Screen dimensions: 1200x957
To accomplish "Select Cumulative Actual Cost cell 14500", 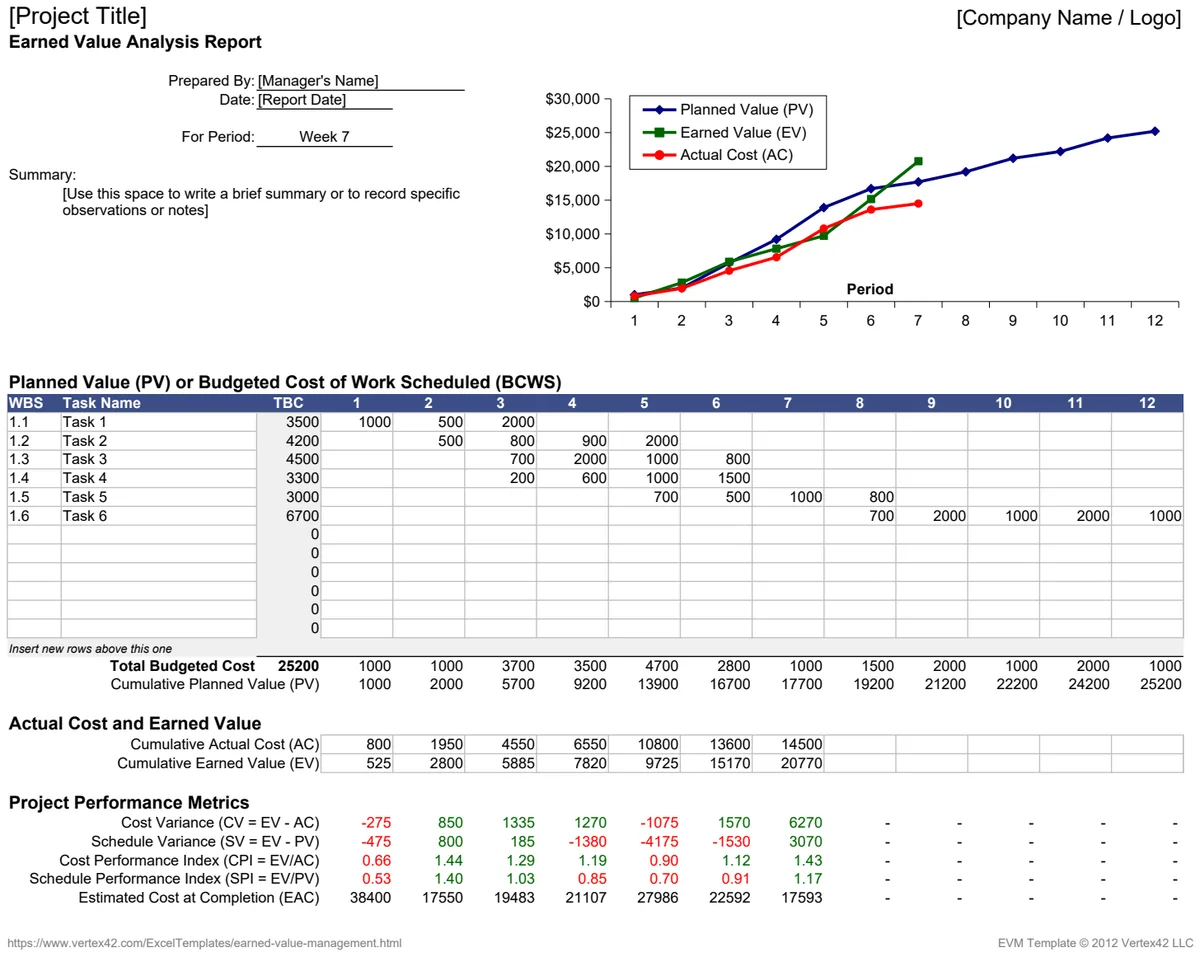I will point(789,744).
